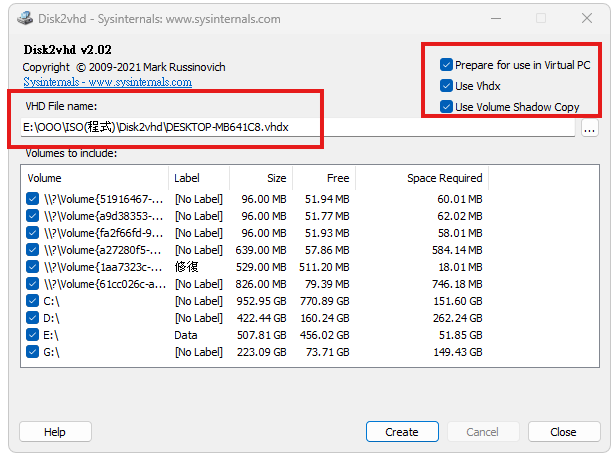Close the Disk2vhd window with X

pos(586,18)
